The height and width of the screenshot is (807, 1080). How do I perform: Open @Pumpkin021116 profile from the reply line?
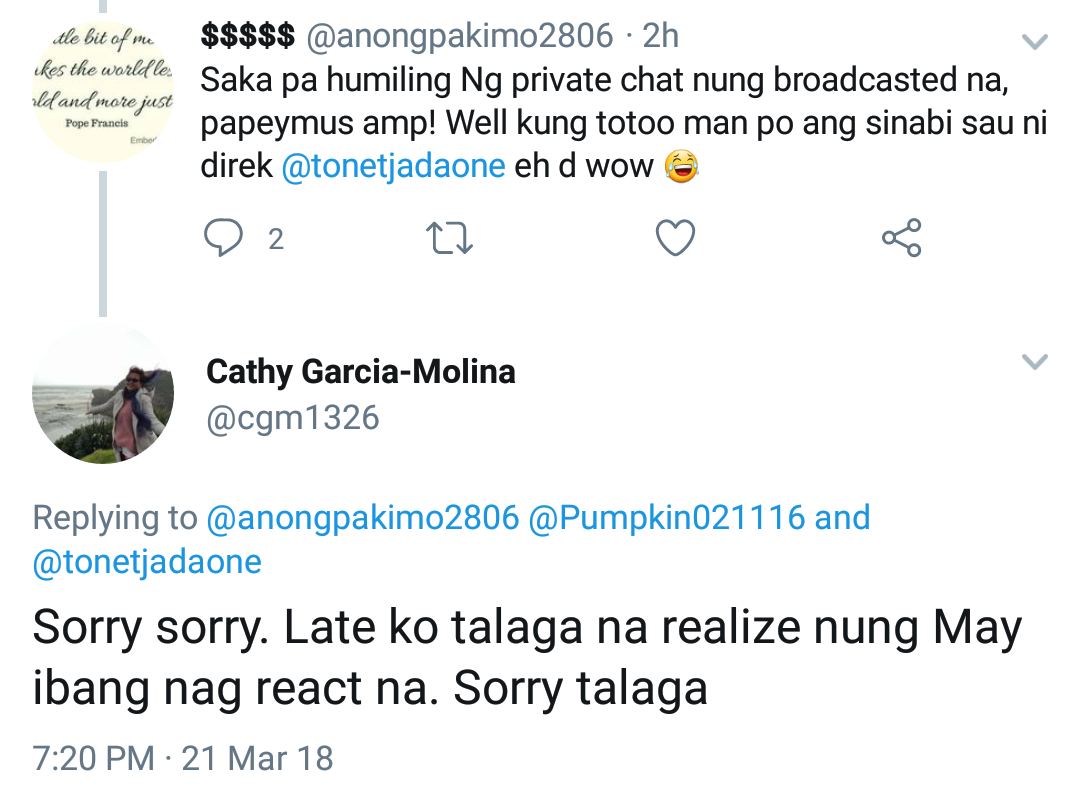tap(666, 518)
